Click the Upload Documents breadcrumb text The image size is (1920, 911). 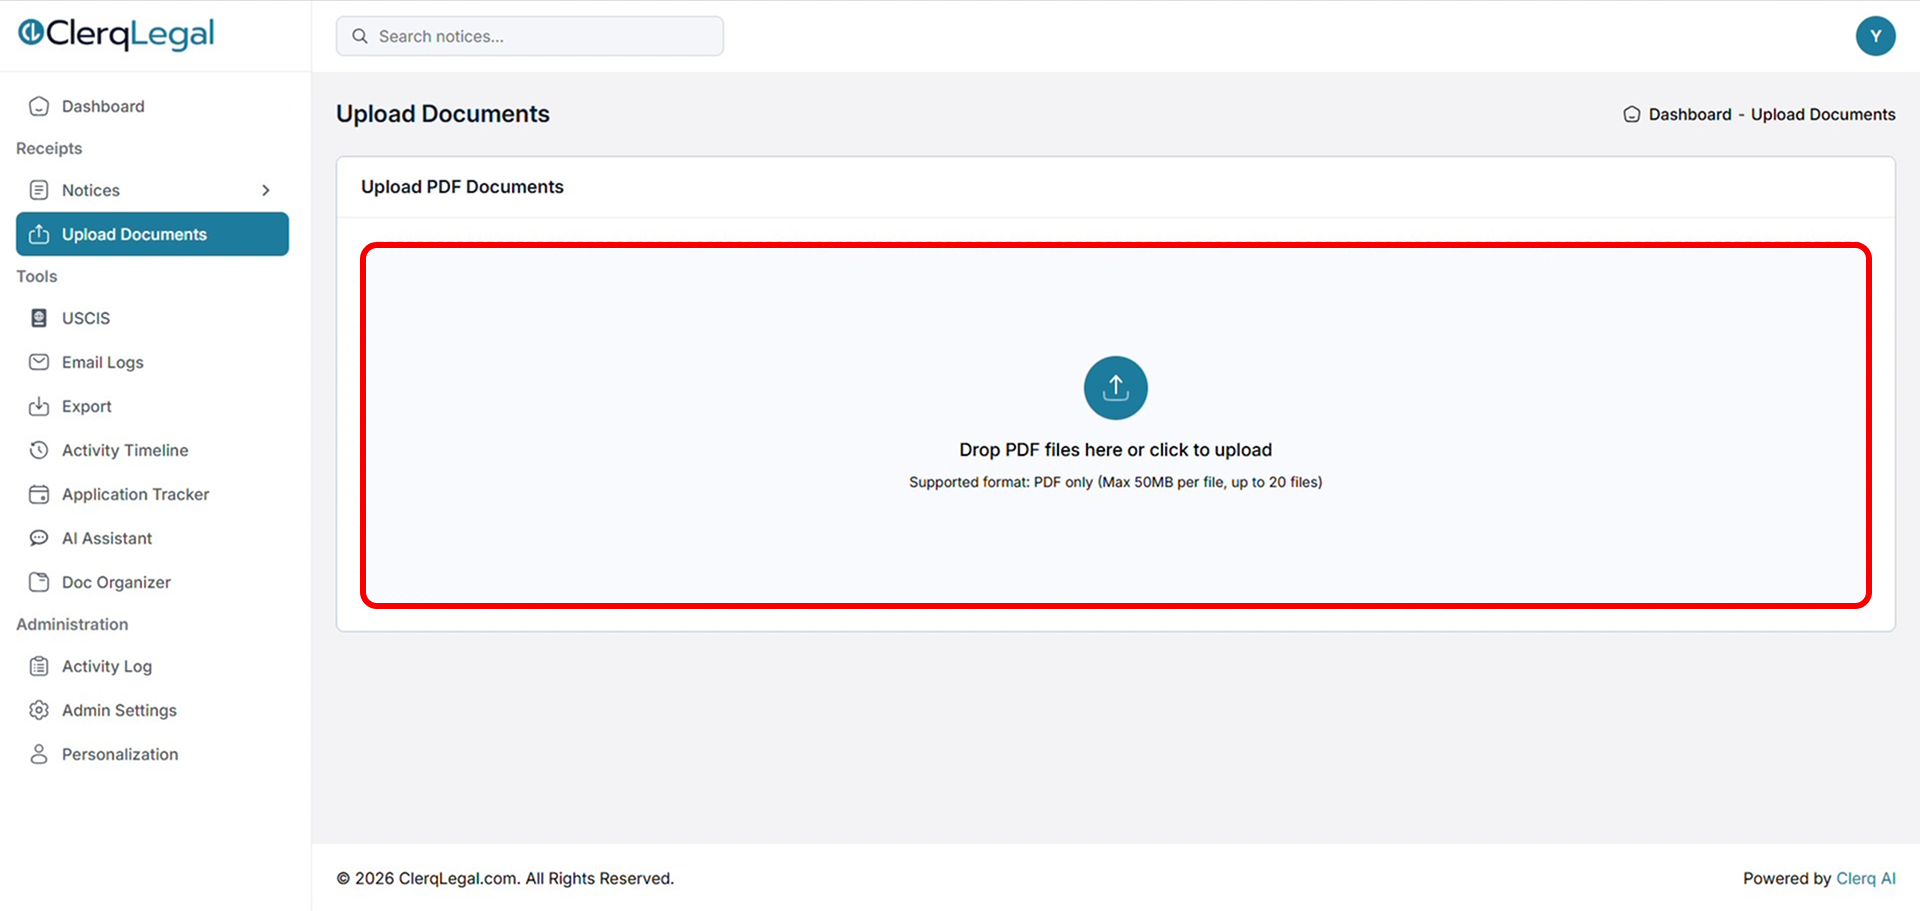coord(1823,114)
